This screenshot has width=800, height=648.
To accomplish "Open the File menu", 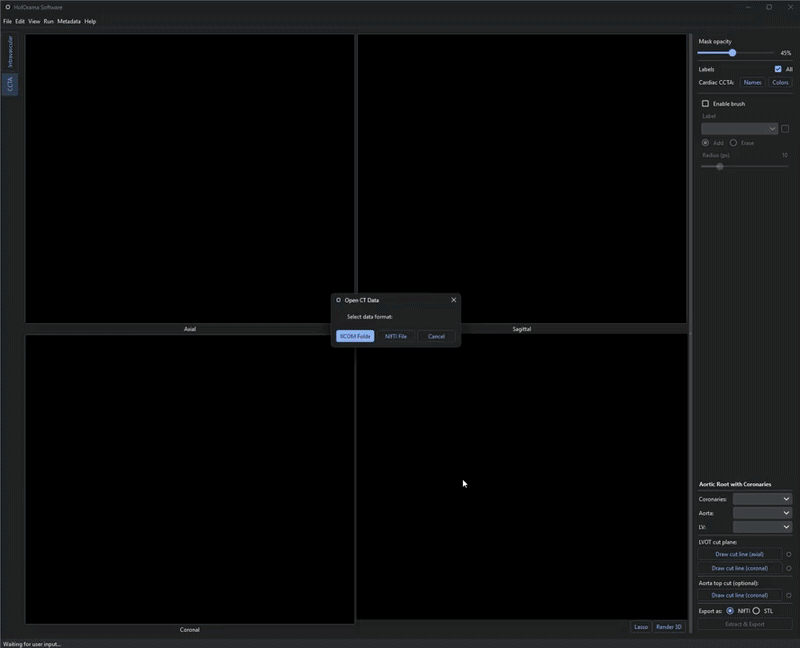I will (x=8, y=21).
